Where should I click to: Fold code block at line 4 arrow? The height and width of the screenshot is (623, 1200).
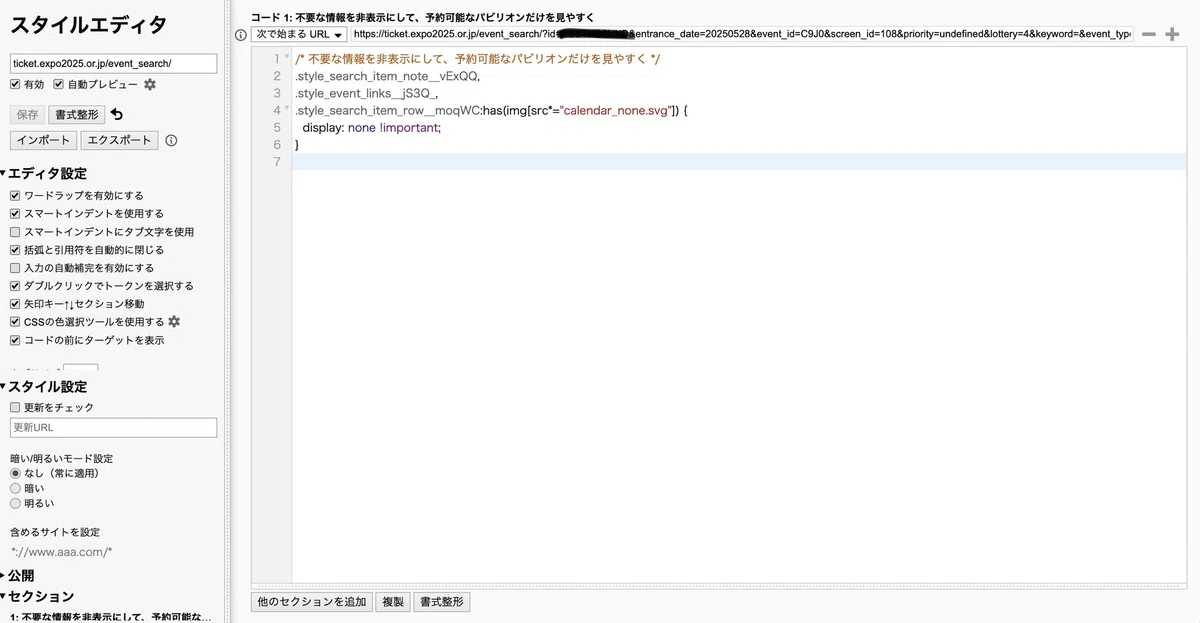point(287,109)
